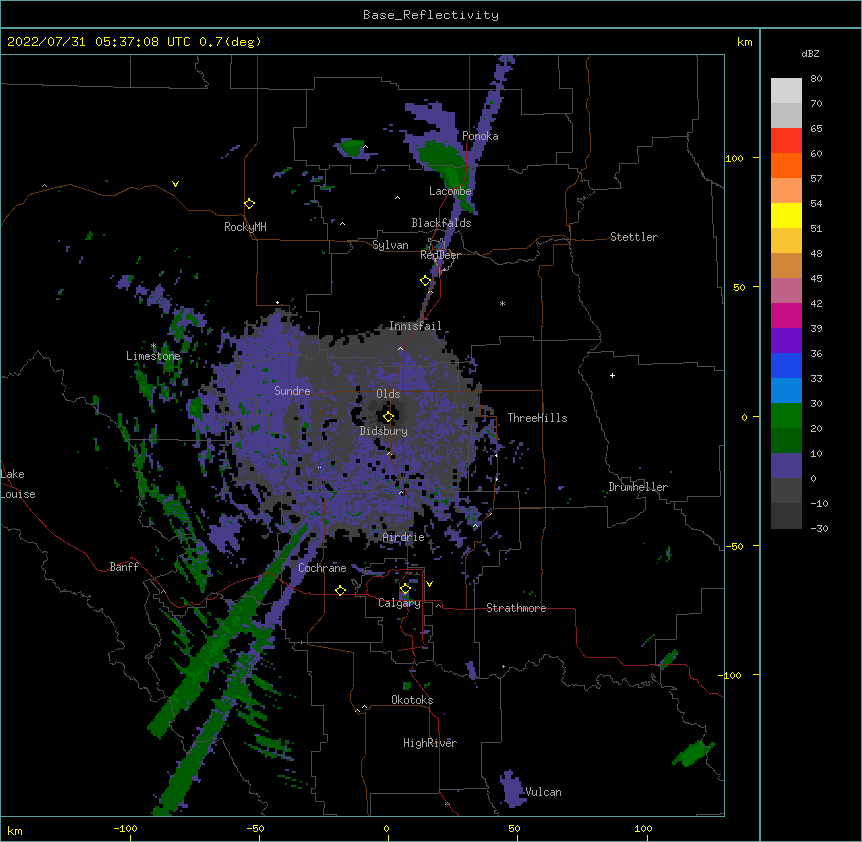
Task: Click the green echo patch west of Ponoka
Action: pyautogui.click(x=350, y=148)
